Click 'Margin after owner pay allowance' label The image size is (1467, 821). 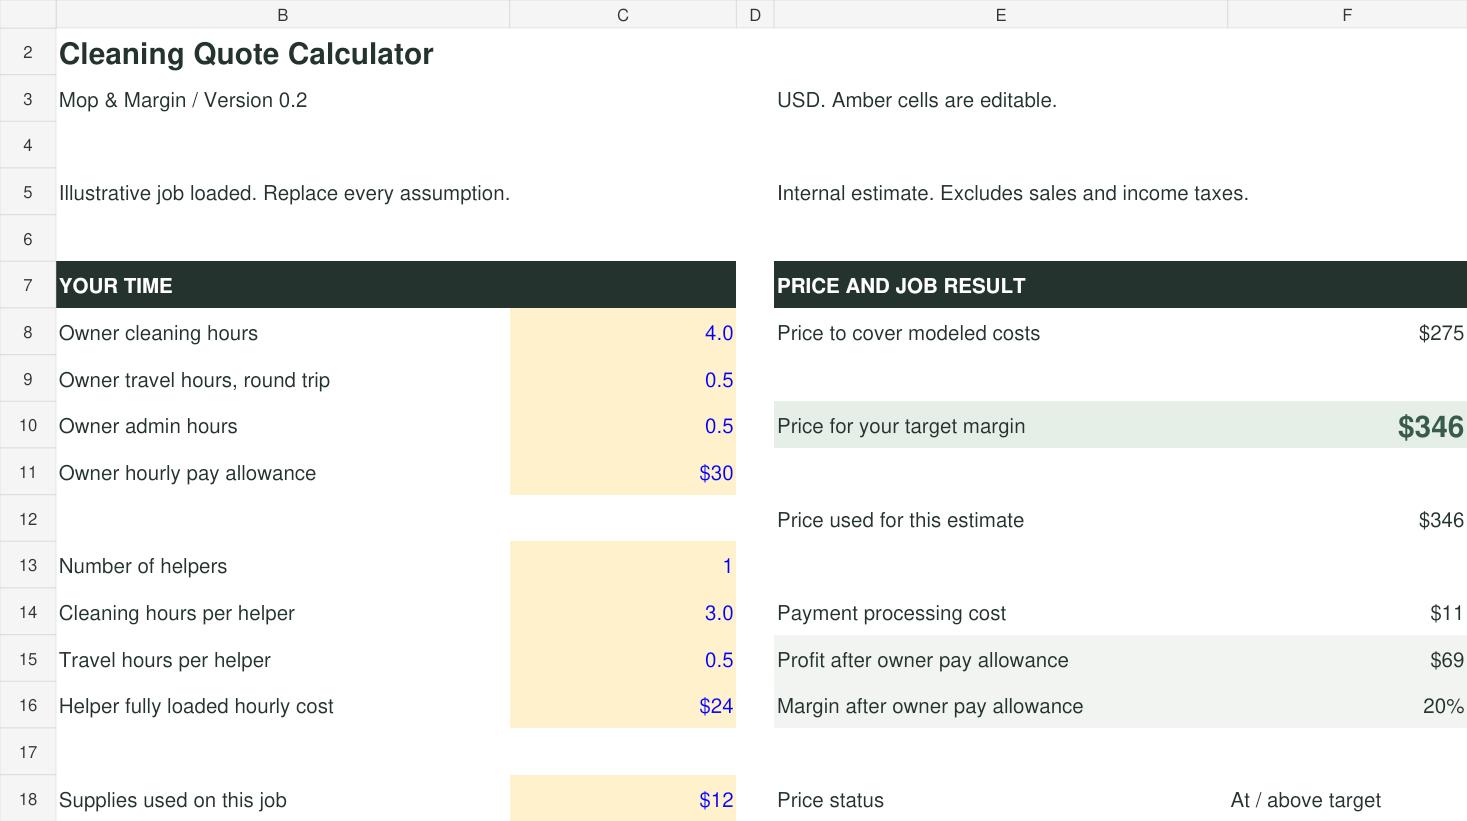coord(930,706)
